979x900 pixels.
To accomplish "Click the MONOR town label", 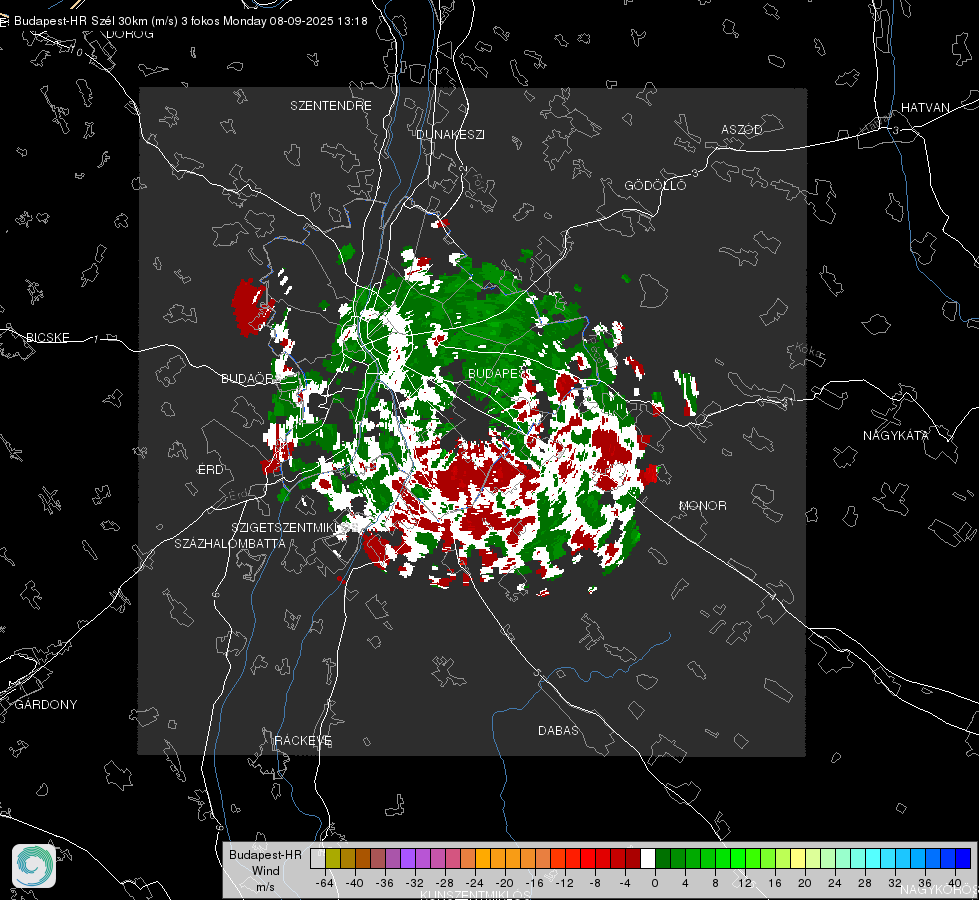I will (702, 505).
